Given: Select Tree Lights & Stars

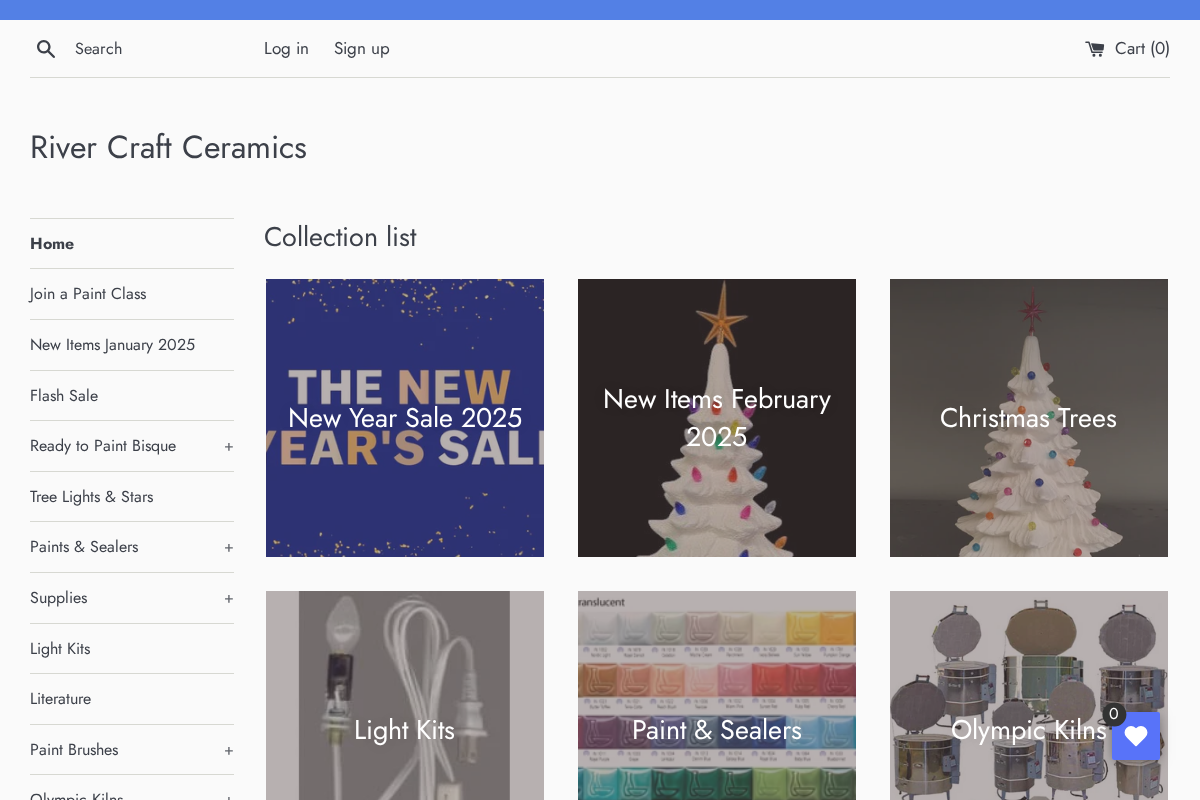Looking at the screenshot, I should (91, 496).
